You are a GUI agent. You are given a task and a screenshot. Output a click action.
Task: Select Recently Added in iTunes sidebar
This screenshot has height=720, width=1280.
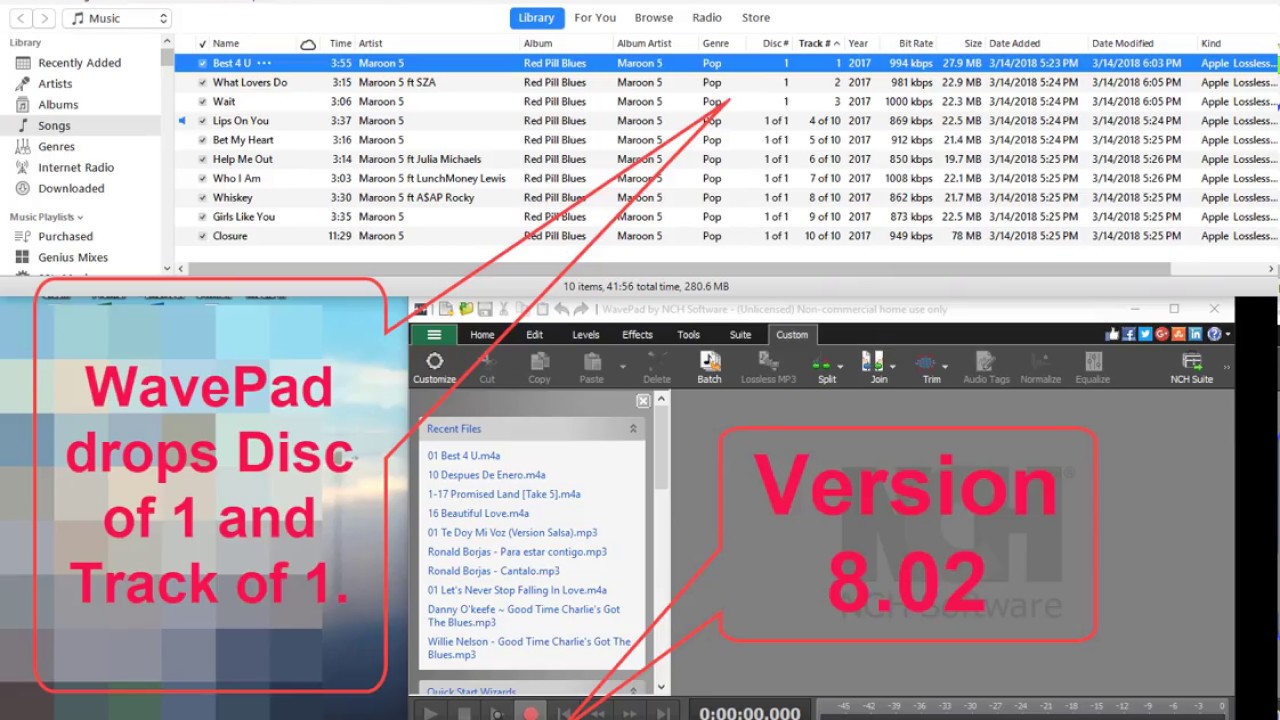click(x=79, y=62)
